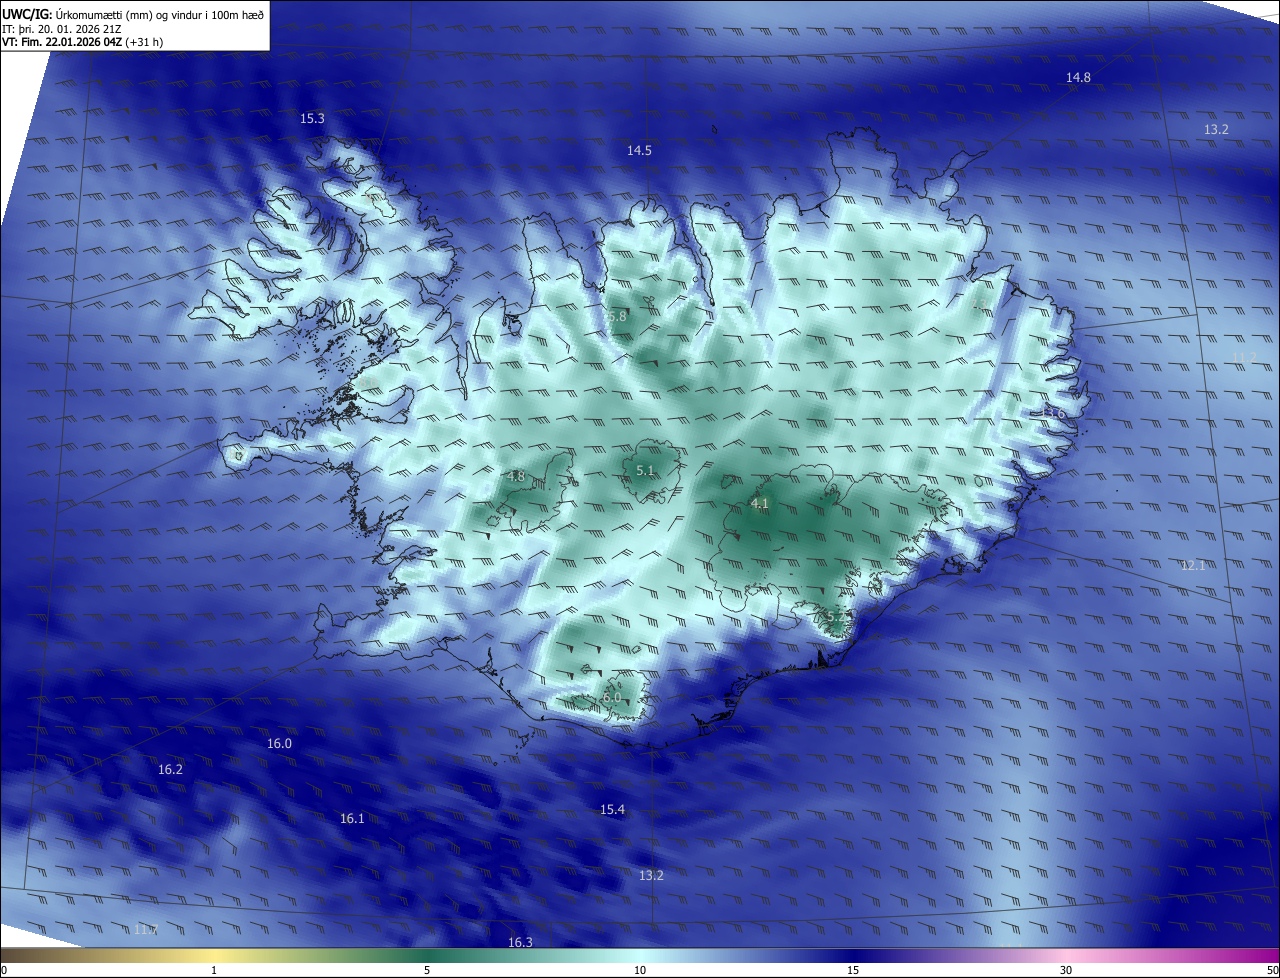Click the 14.5 value north of Iceland
The width and height of the screenshot is (1280, 978).
[x=639, y=150]
